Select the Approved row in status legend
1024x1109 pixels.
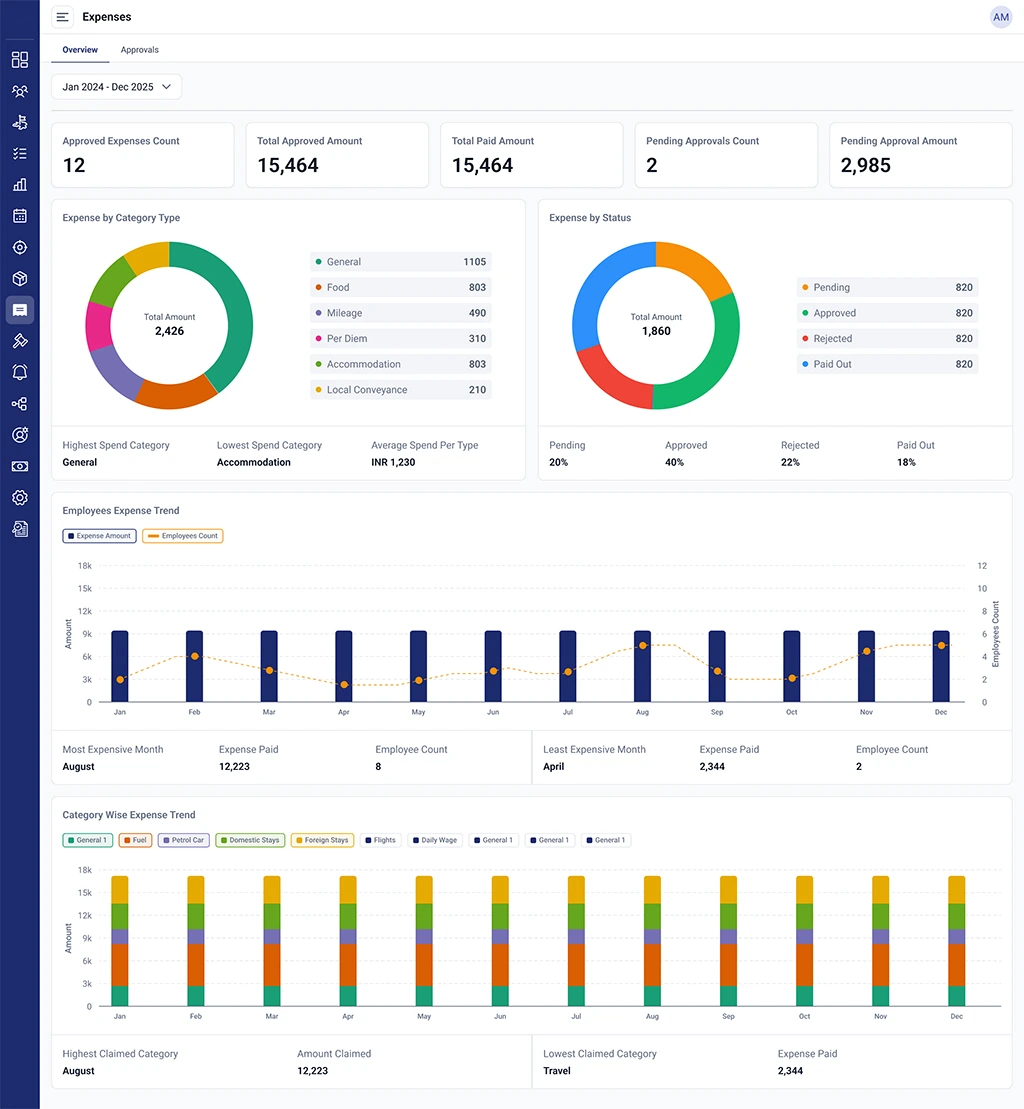tap(888, 313)
